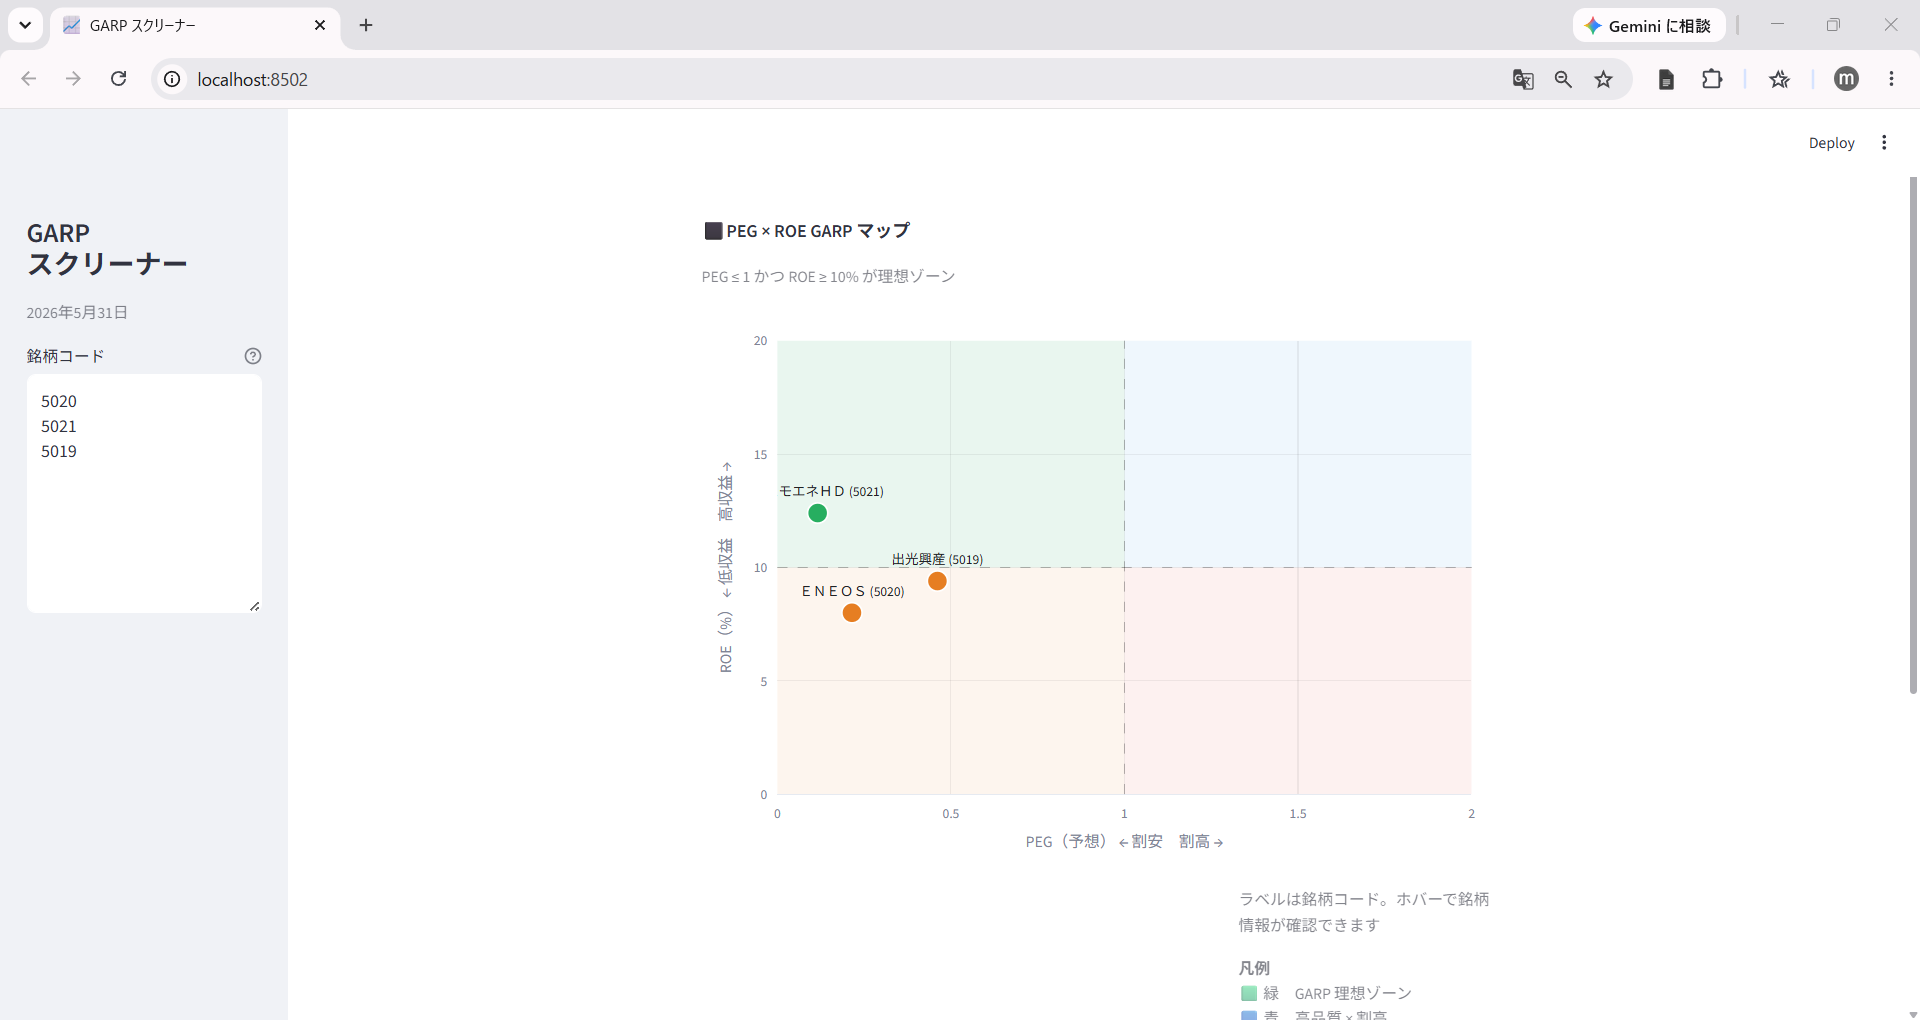The image size is (1920, 1020).
Task: Click the green GARP 理想ゾーン legend swatch
Action: point(1249,993)
